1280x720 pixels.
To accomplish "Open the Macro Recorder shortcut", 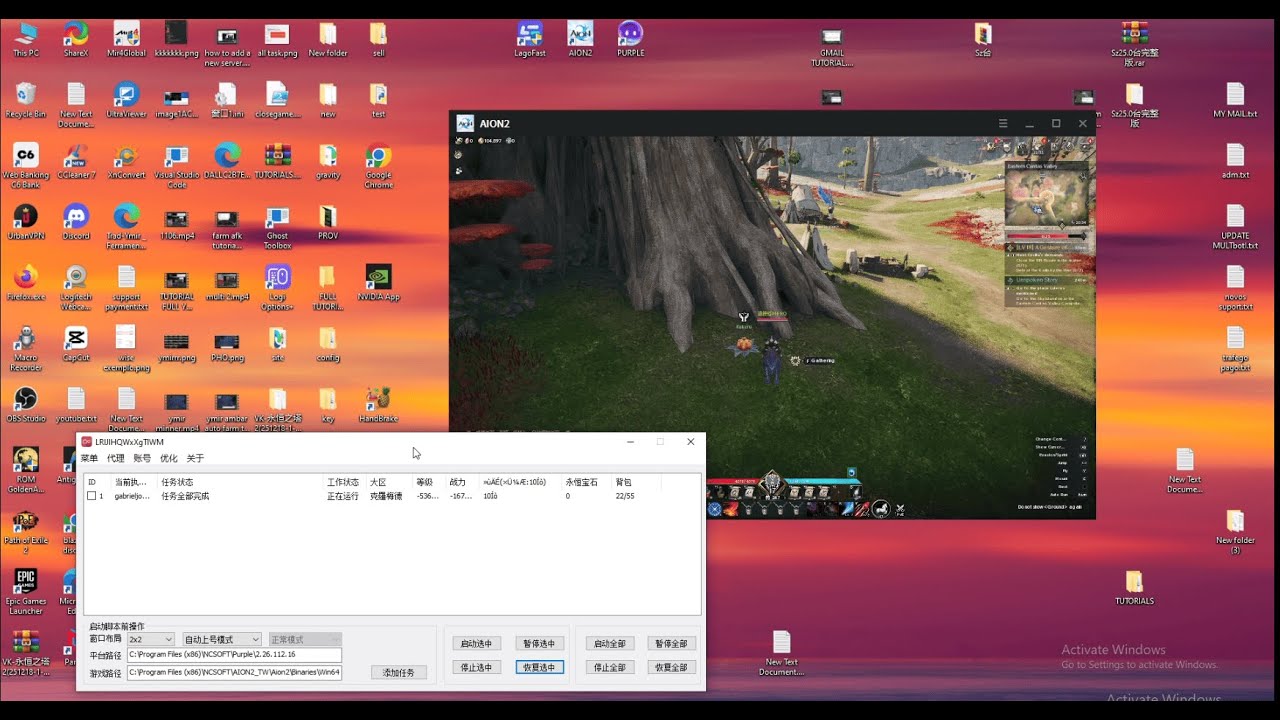I will [x=26, y=349].
